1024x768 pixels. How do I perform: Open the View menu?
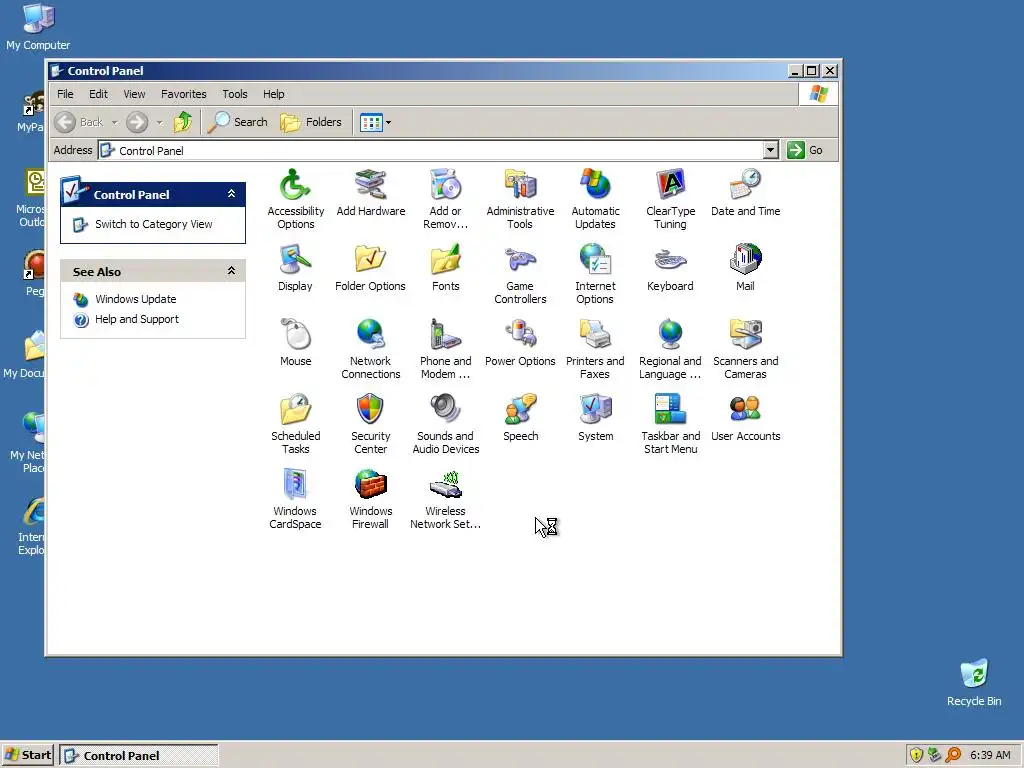135,94
